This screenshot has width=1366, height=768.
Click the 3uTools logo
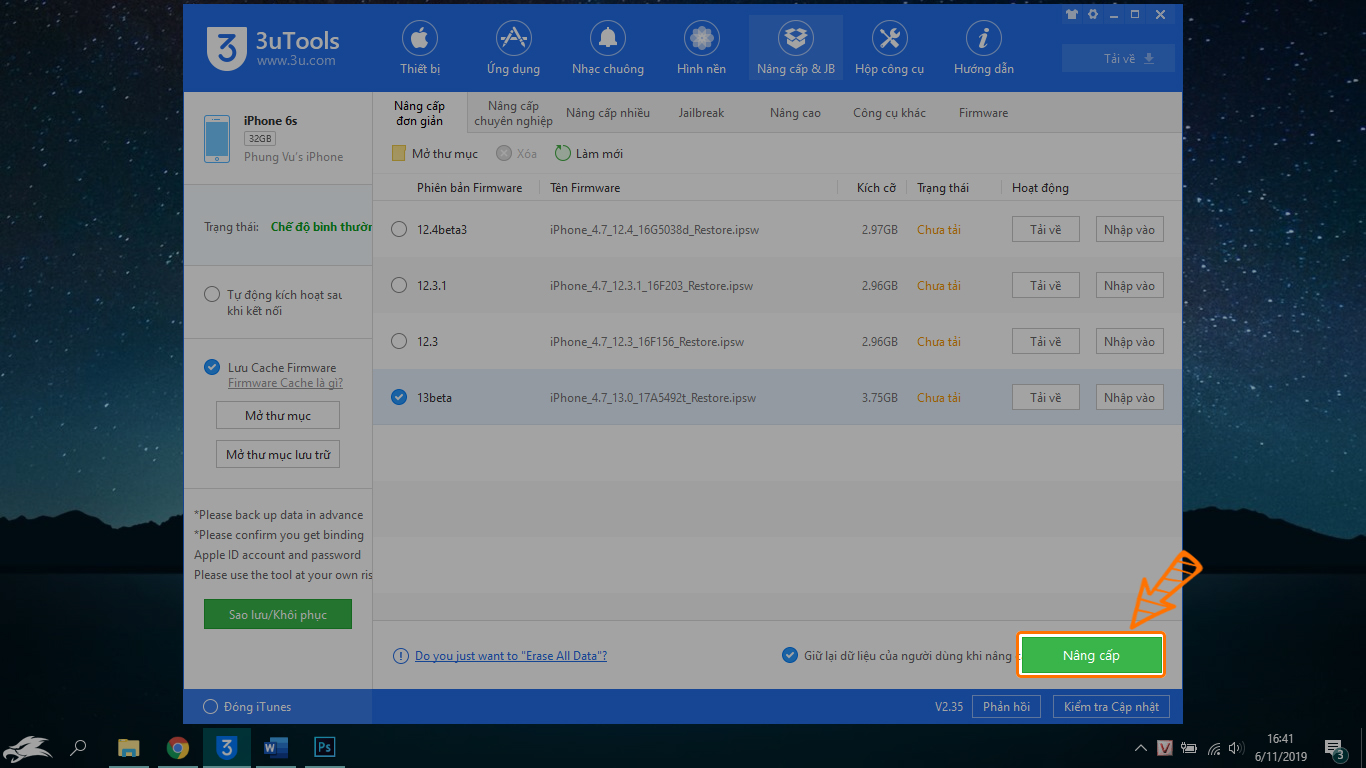273,48
